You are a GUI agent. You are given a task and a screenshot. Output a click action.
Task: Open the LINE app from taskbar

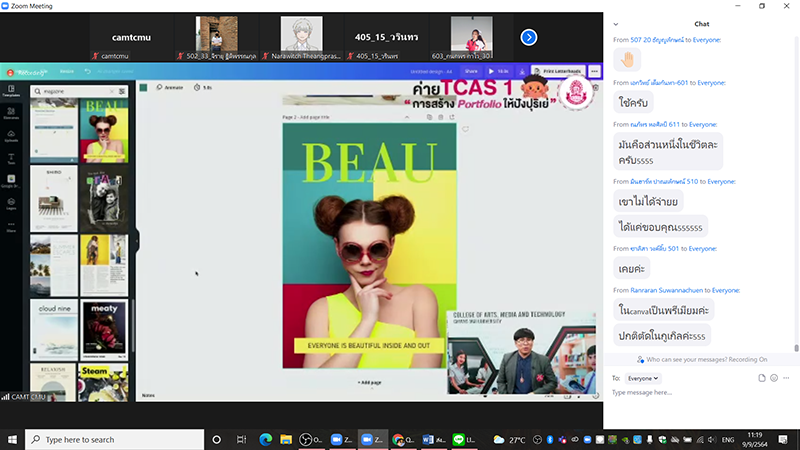[464, 439]
